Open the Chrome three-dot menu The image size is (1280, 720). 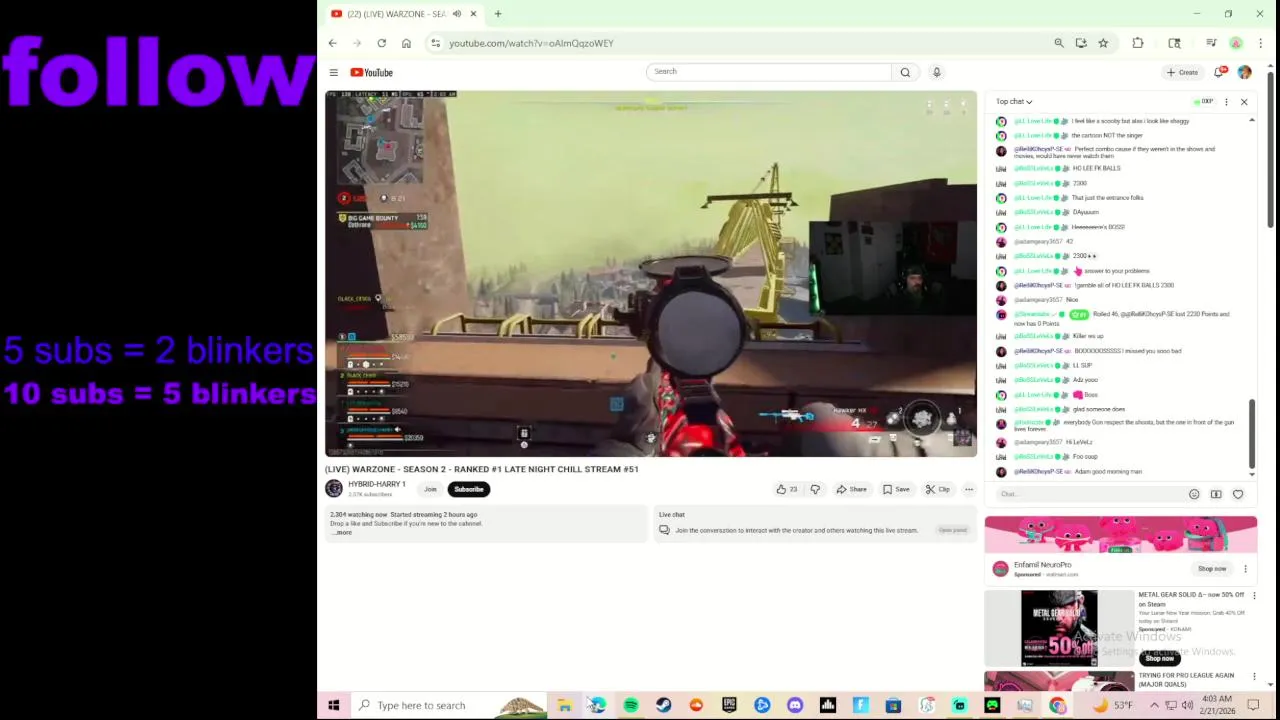tap(1260, 43)
